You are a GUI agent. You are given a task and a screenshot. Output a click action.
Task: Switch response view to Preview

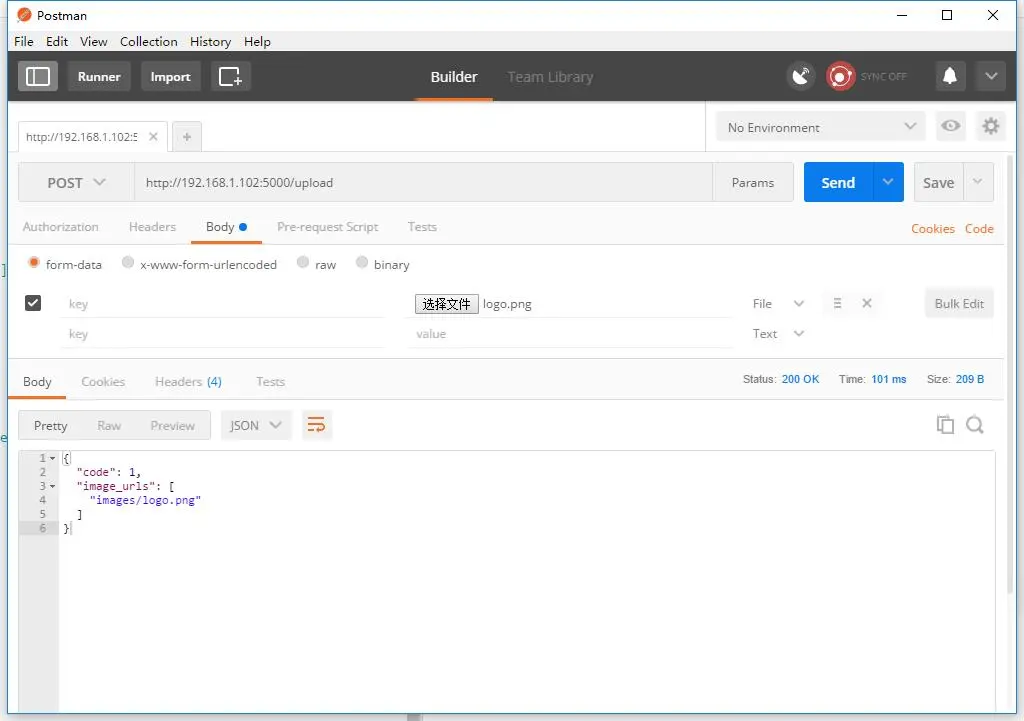pyautogui.click(x=172, y=425)
